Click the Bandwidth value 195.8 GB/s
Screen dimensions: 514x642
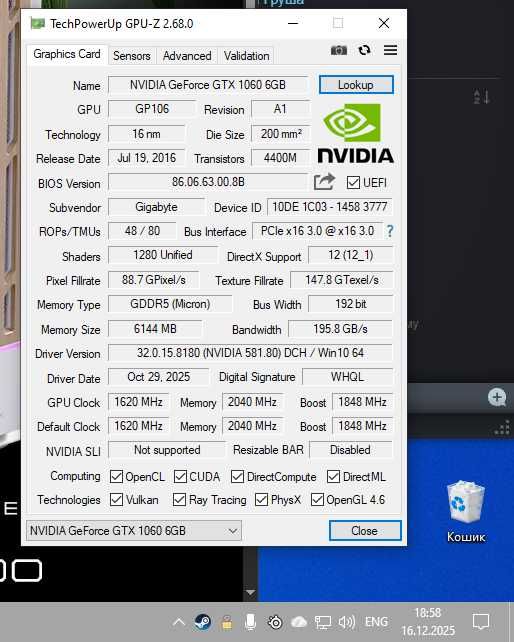(x=340, y=329)
